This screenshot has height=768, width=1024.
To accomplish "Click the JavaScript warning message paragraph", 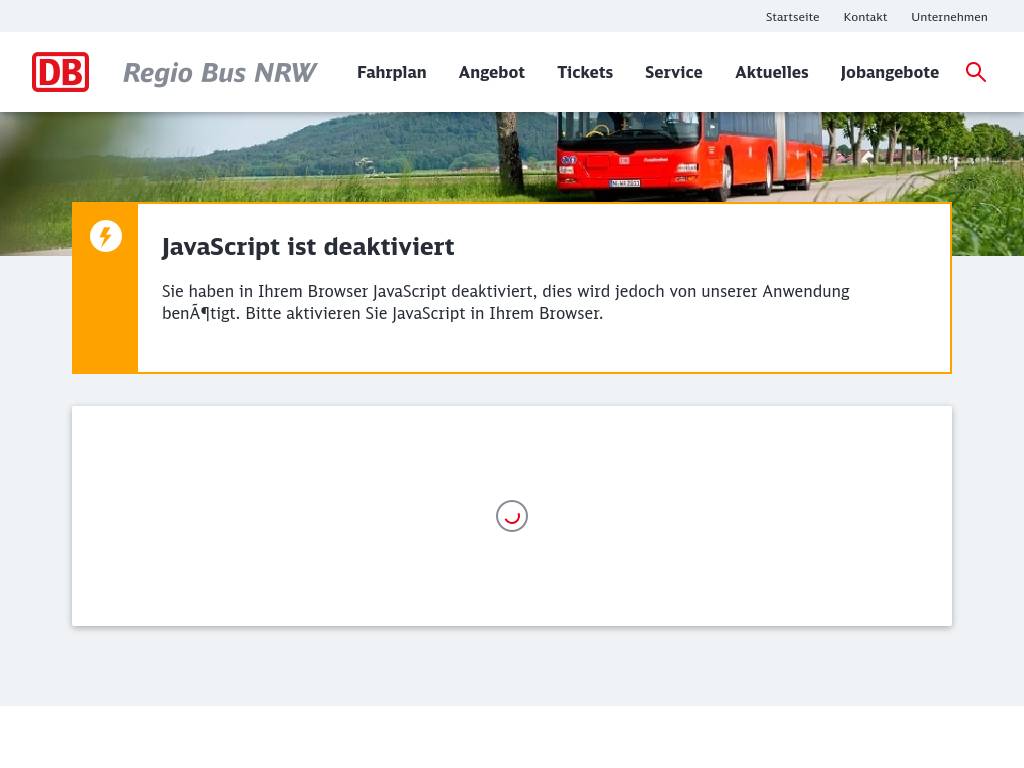I will [x=505, y=302].
